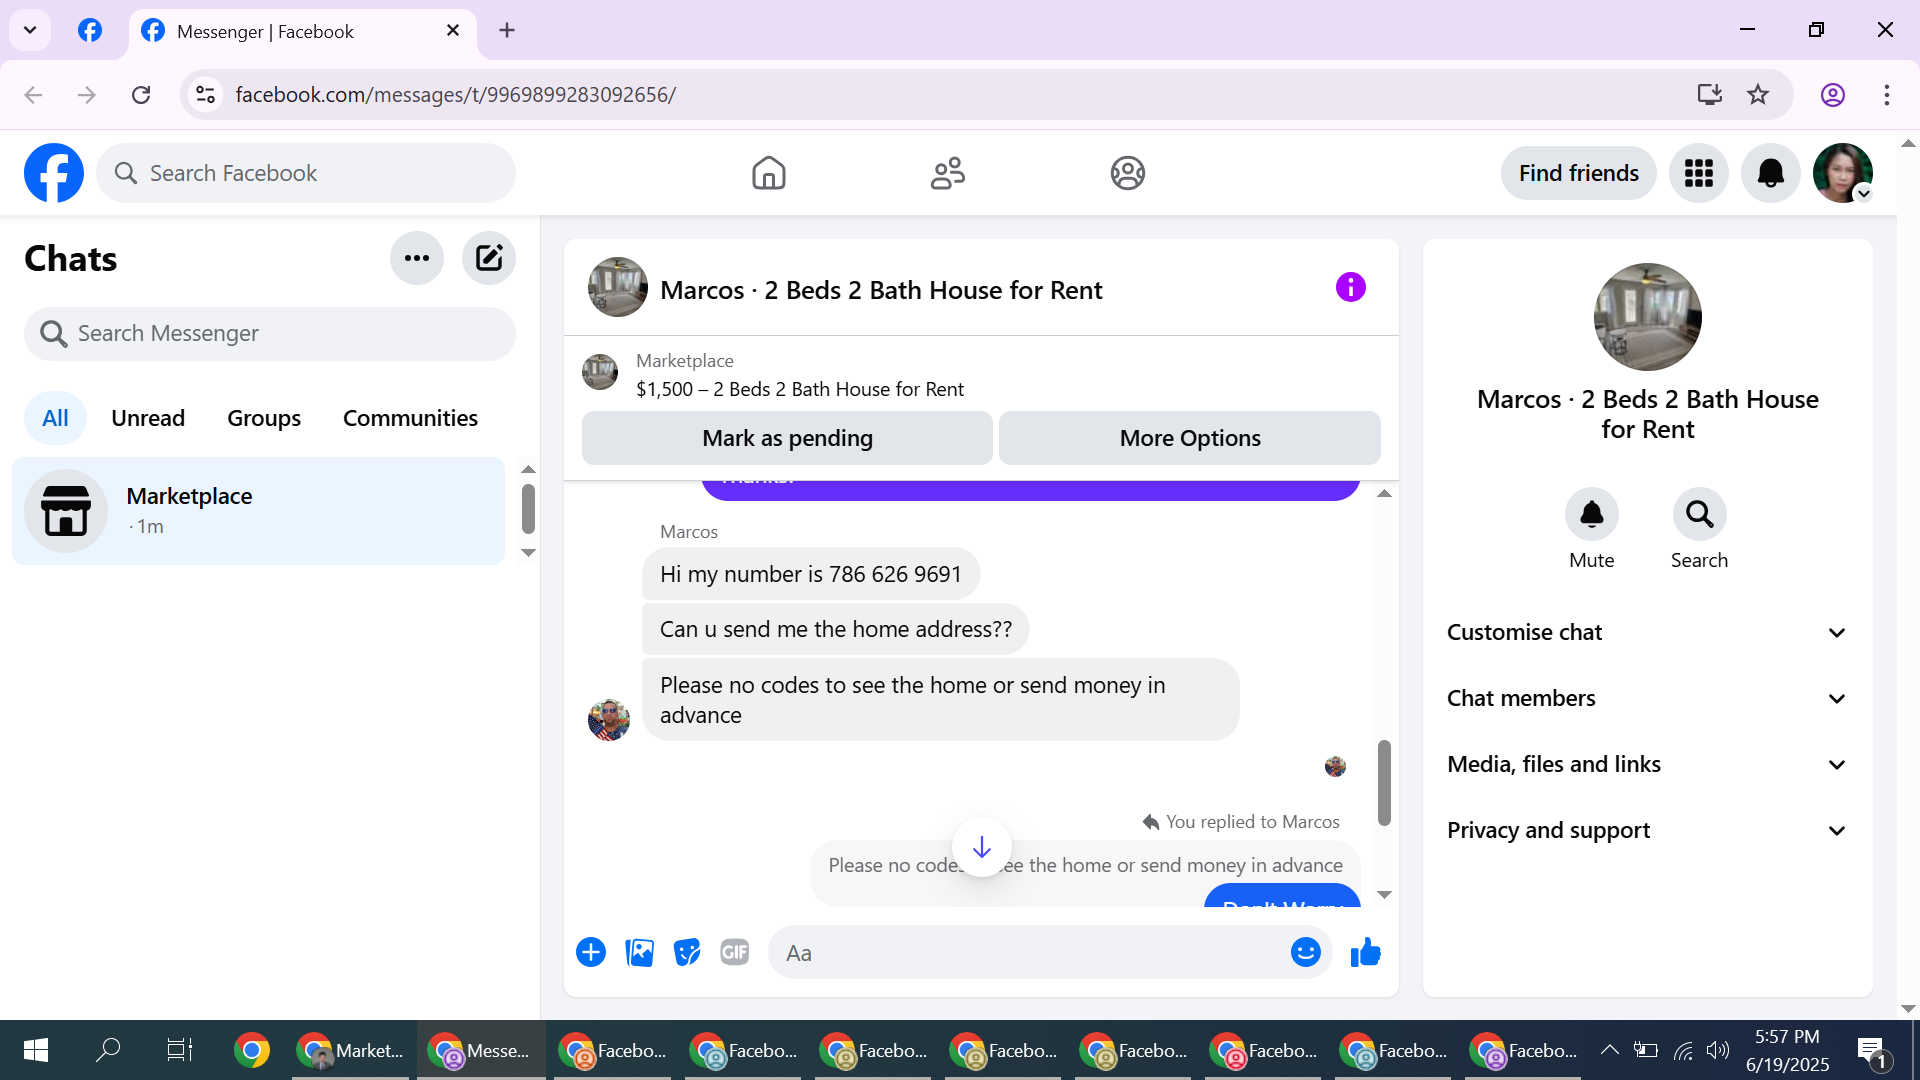The width and height of the screenshot is (1920, 1080).
Task: Open Windows Task View
Action: (x=179, y=1050)
